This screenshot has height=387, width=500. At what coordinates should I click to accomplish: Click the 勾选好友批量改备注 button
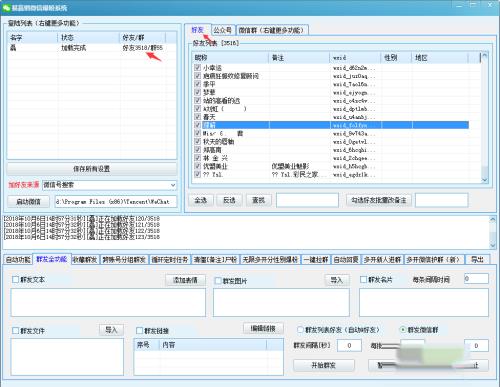[379, 200]
